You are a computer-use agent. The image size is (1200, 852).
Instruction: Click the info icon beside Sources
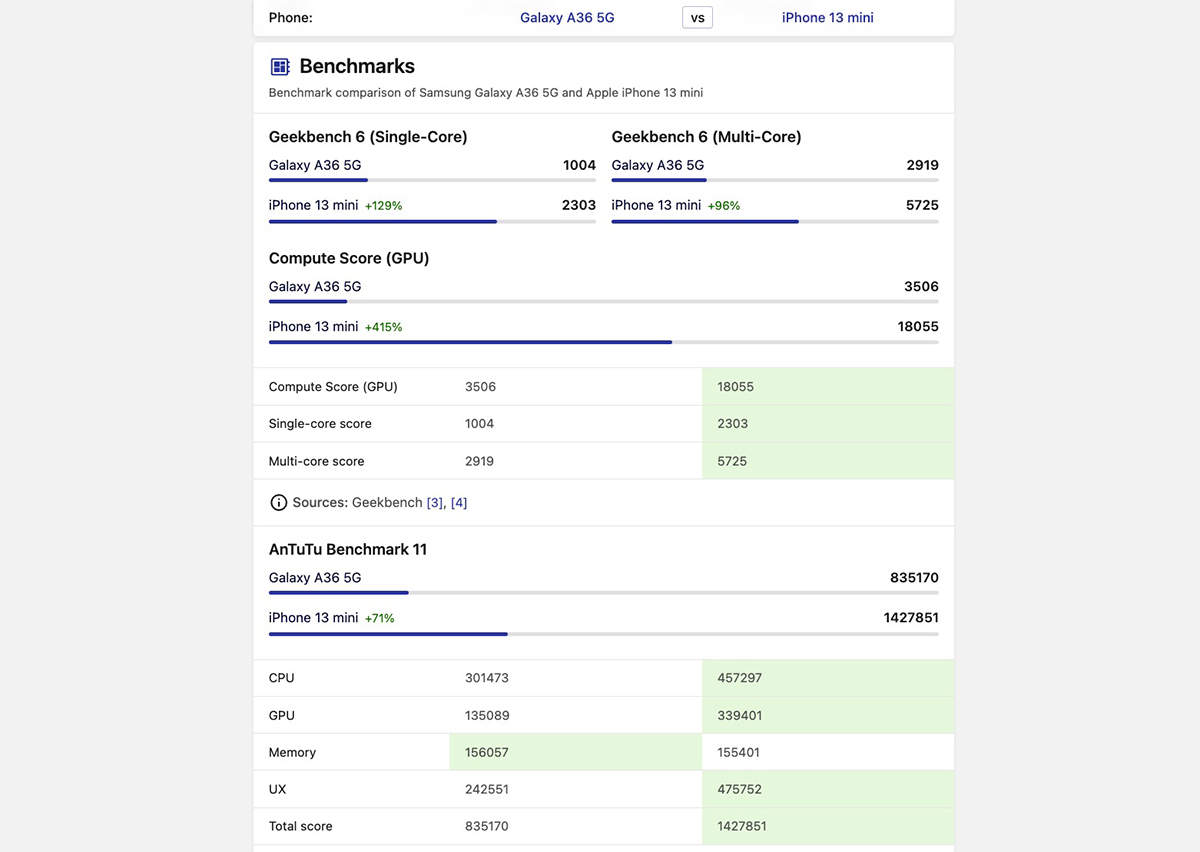click(x=279, y=503)
